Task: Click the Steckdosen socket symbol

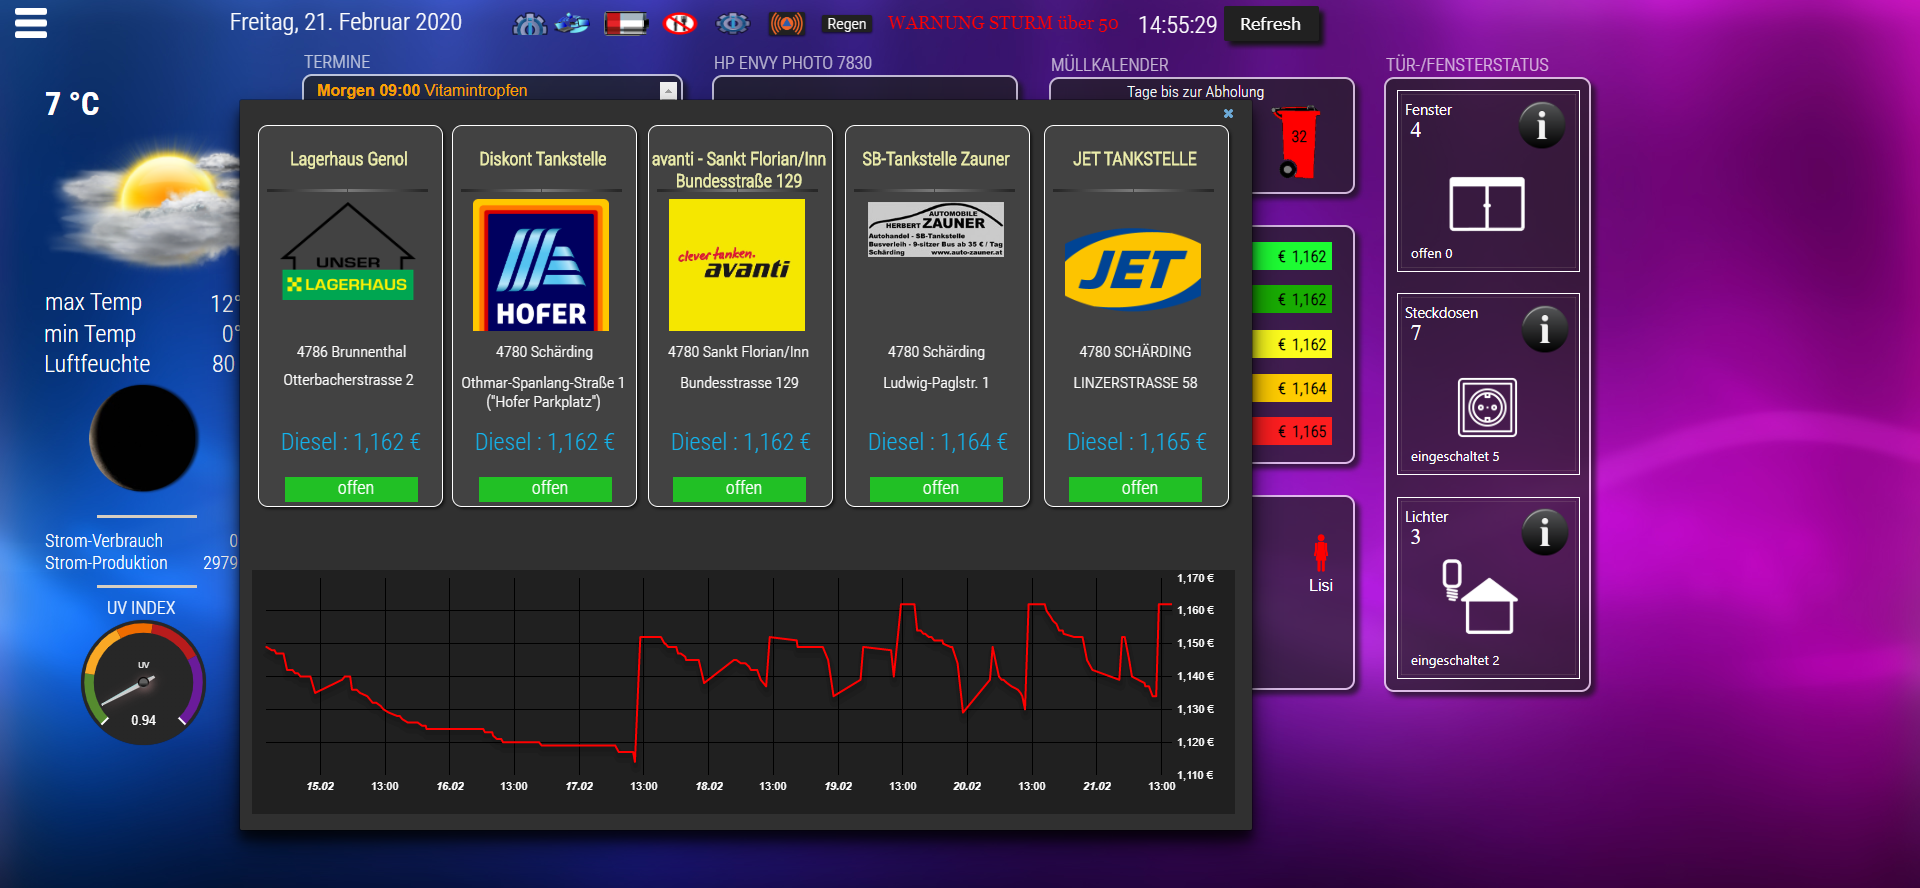Action: tap(1487, 408)
